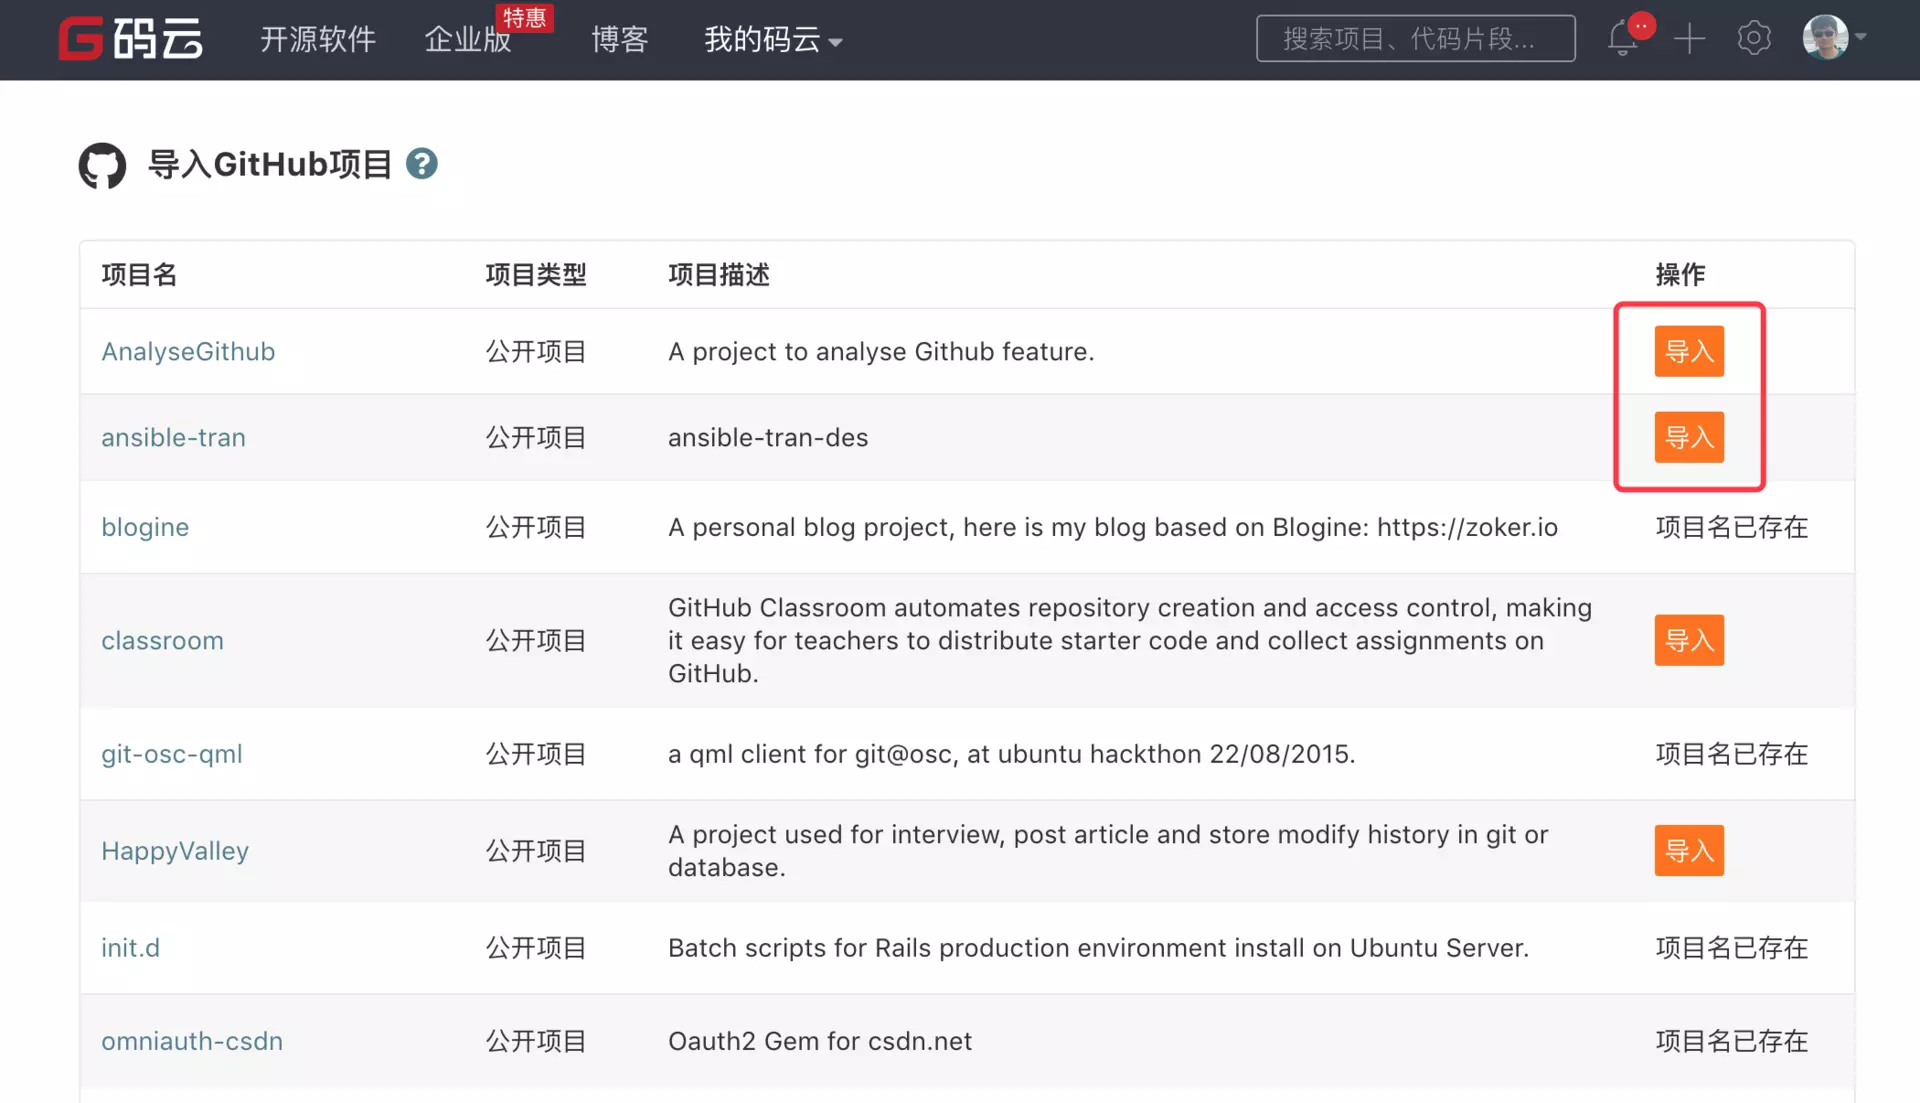The width and height of the screenshot is (1920, 1103).
Task: Import the ansible-tran project
Action: (x=1688, y=437)
